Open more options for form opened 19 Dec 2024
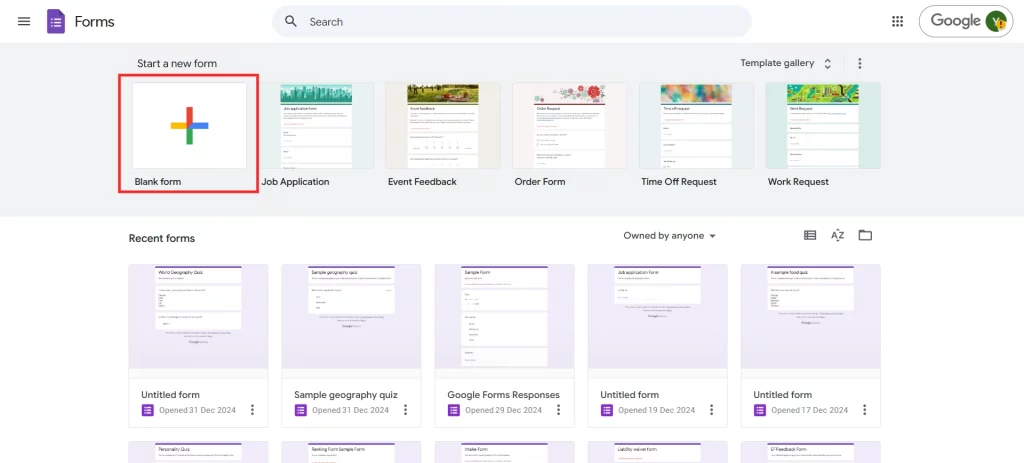1024x463 pixels. (711, 410)
